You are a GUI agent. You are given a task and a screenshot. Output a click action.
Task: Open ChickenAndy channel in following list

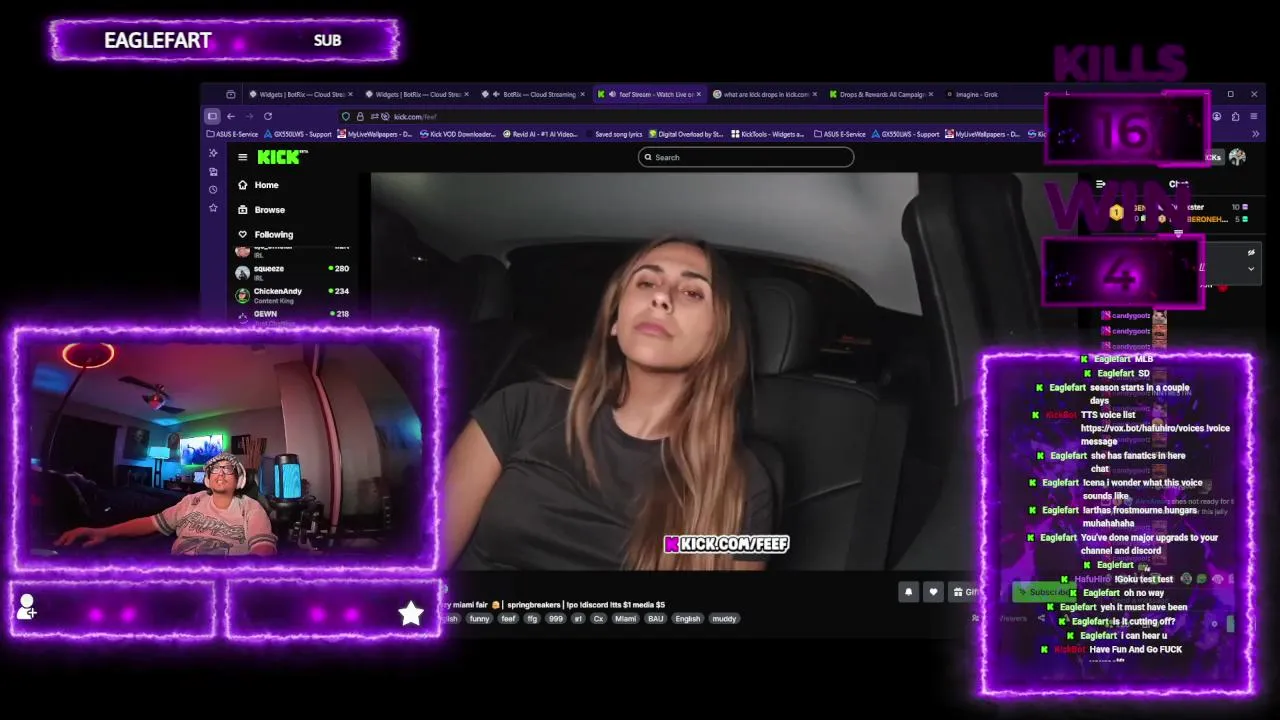(x=292, y=295)
